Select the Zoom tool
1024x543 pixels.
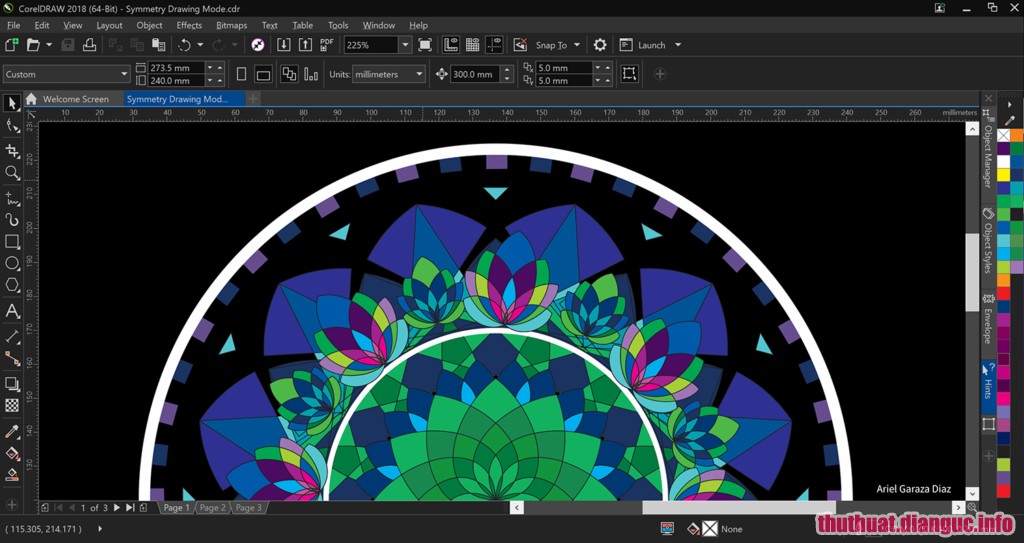(x=12, y=173)
